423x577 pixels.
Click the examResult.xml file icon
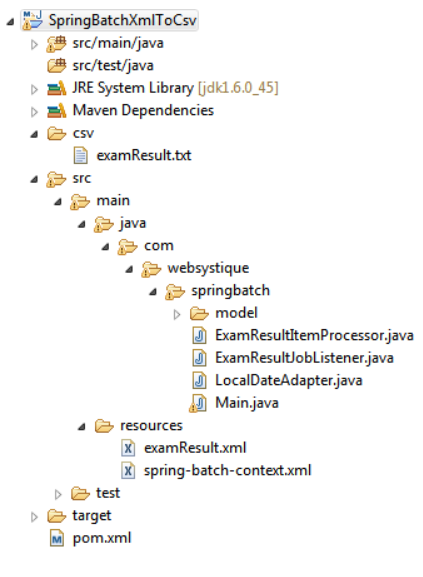click(128, 448)
